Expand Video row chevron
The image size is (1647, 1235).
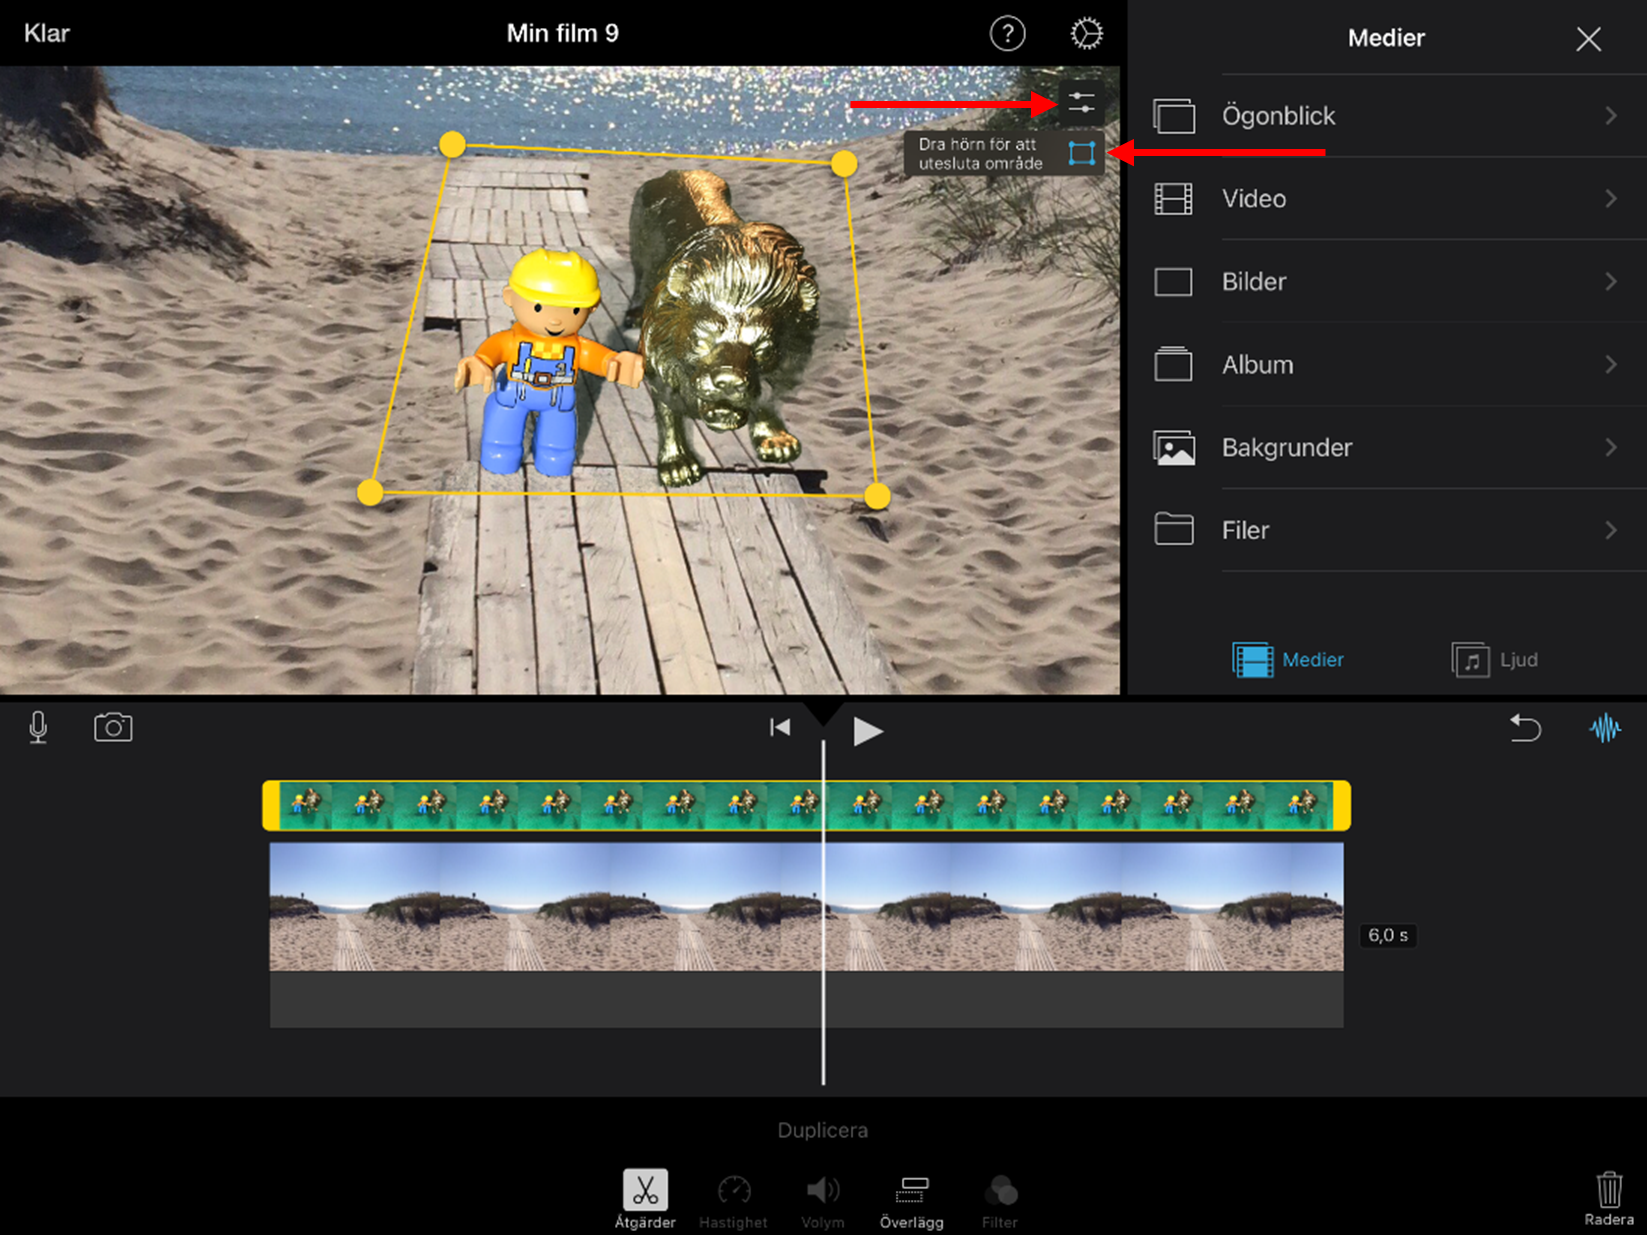click(x=1611, y=199)
